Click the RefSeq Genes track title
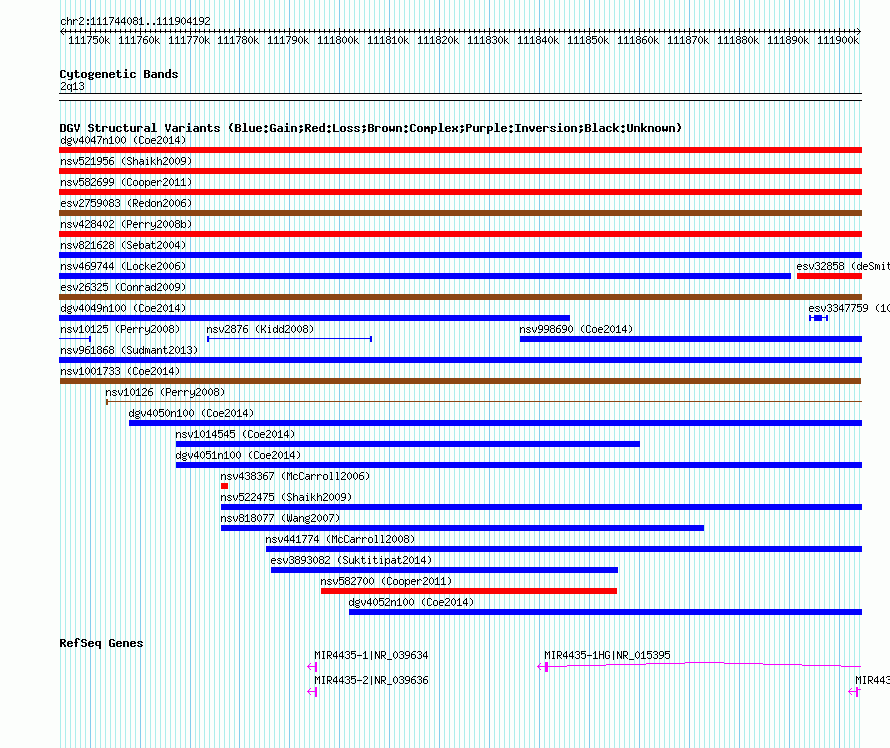Screen dimensions: 890x748 tap(101, 643)
